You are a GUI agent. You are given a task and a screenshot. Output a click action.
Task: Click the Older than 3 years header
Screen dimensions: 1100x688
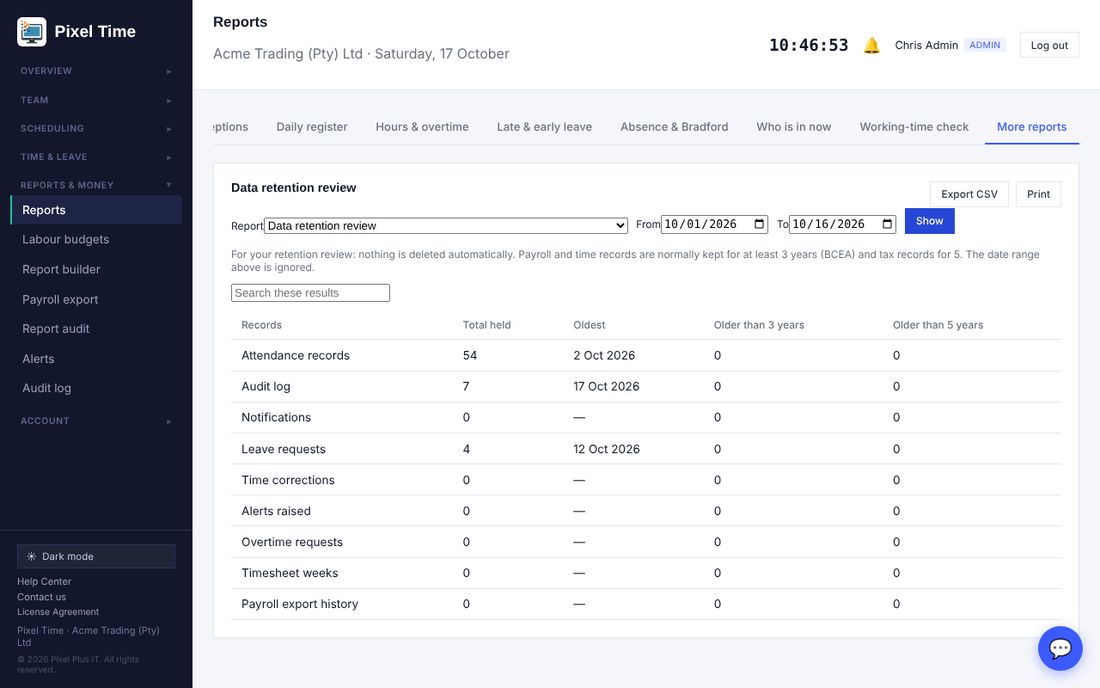(x=759, y=325)
